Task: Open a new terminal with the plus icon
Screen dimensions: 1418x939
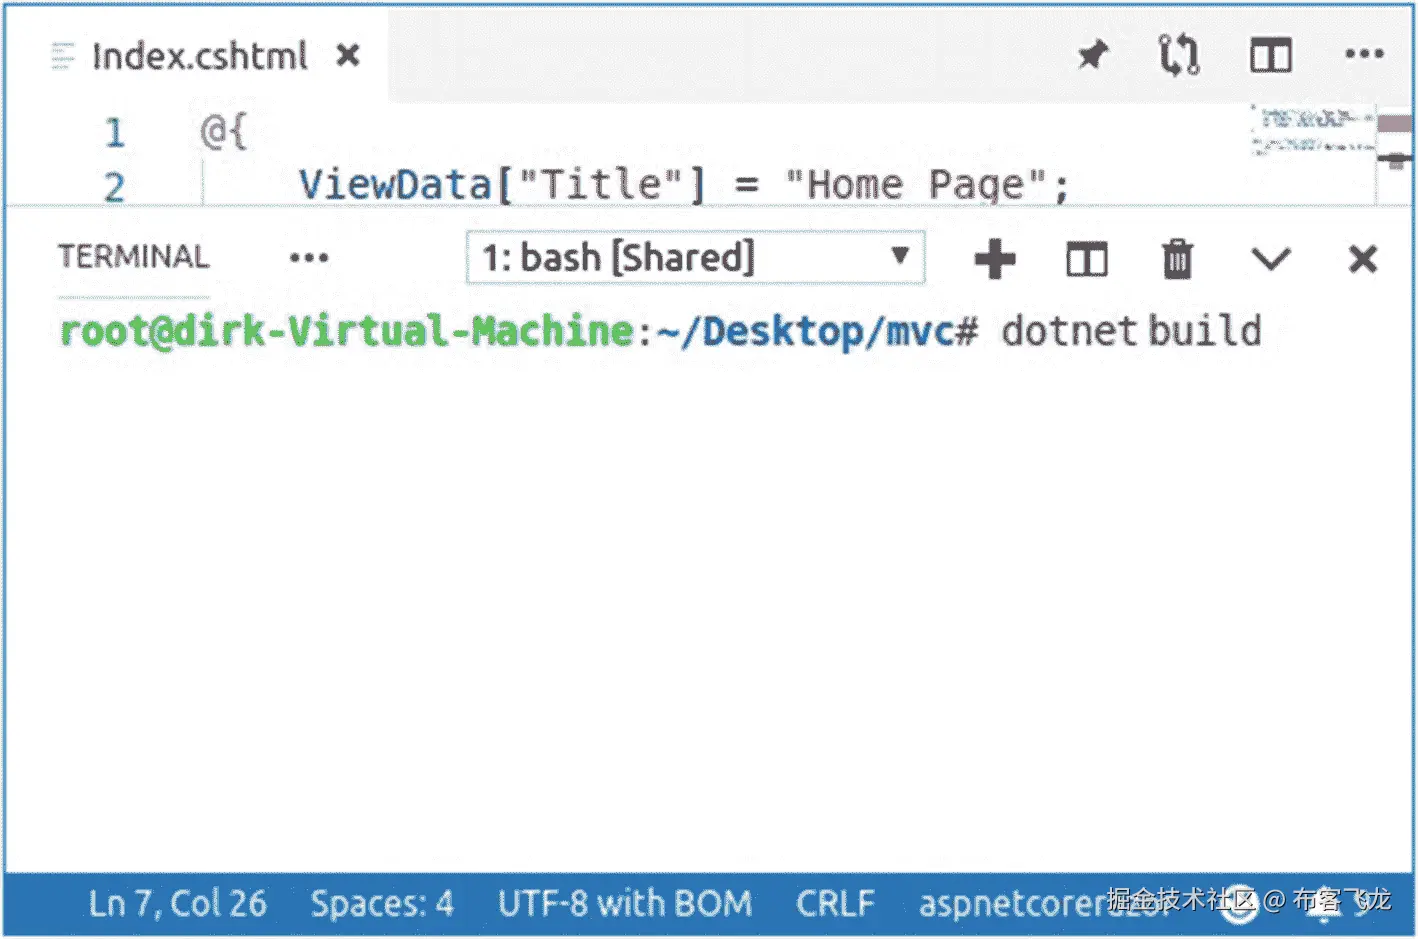Action: [994, 259]
